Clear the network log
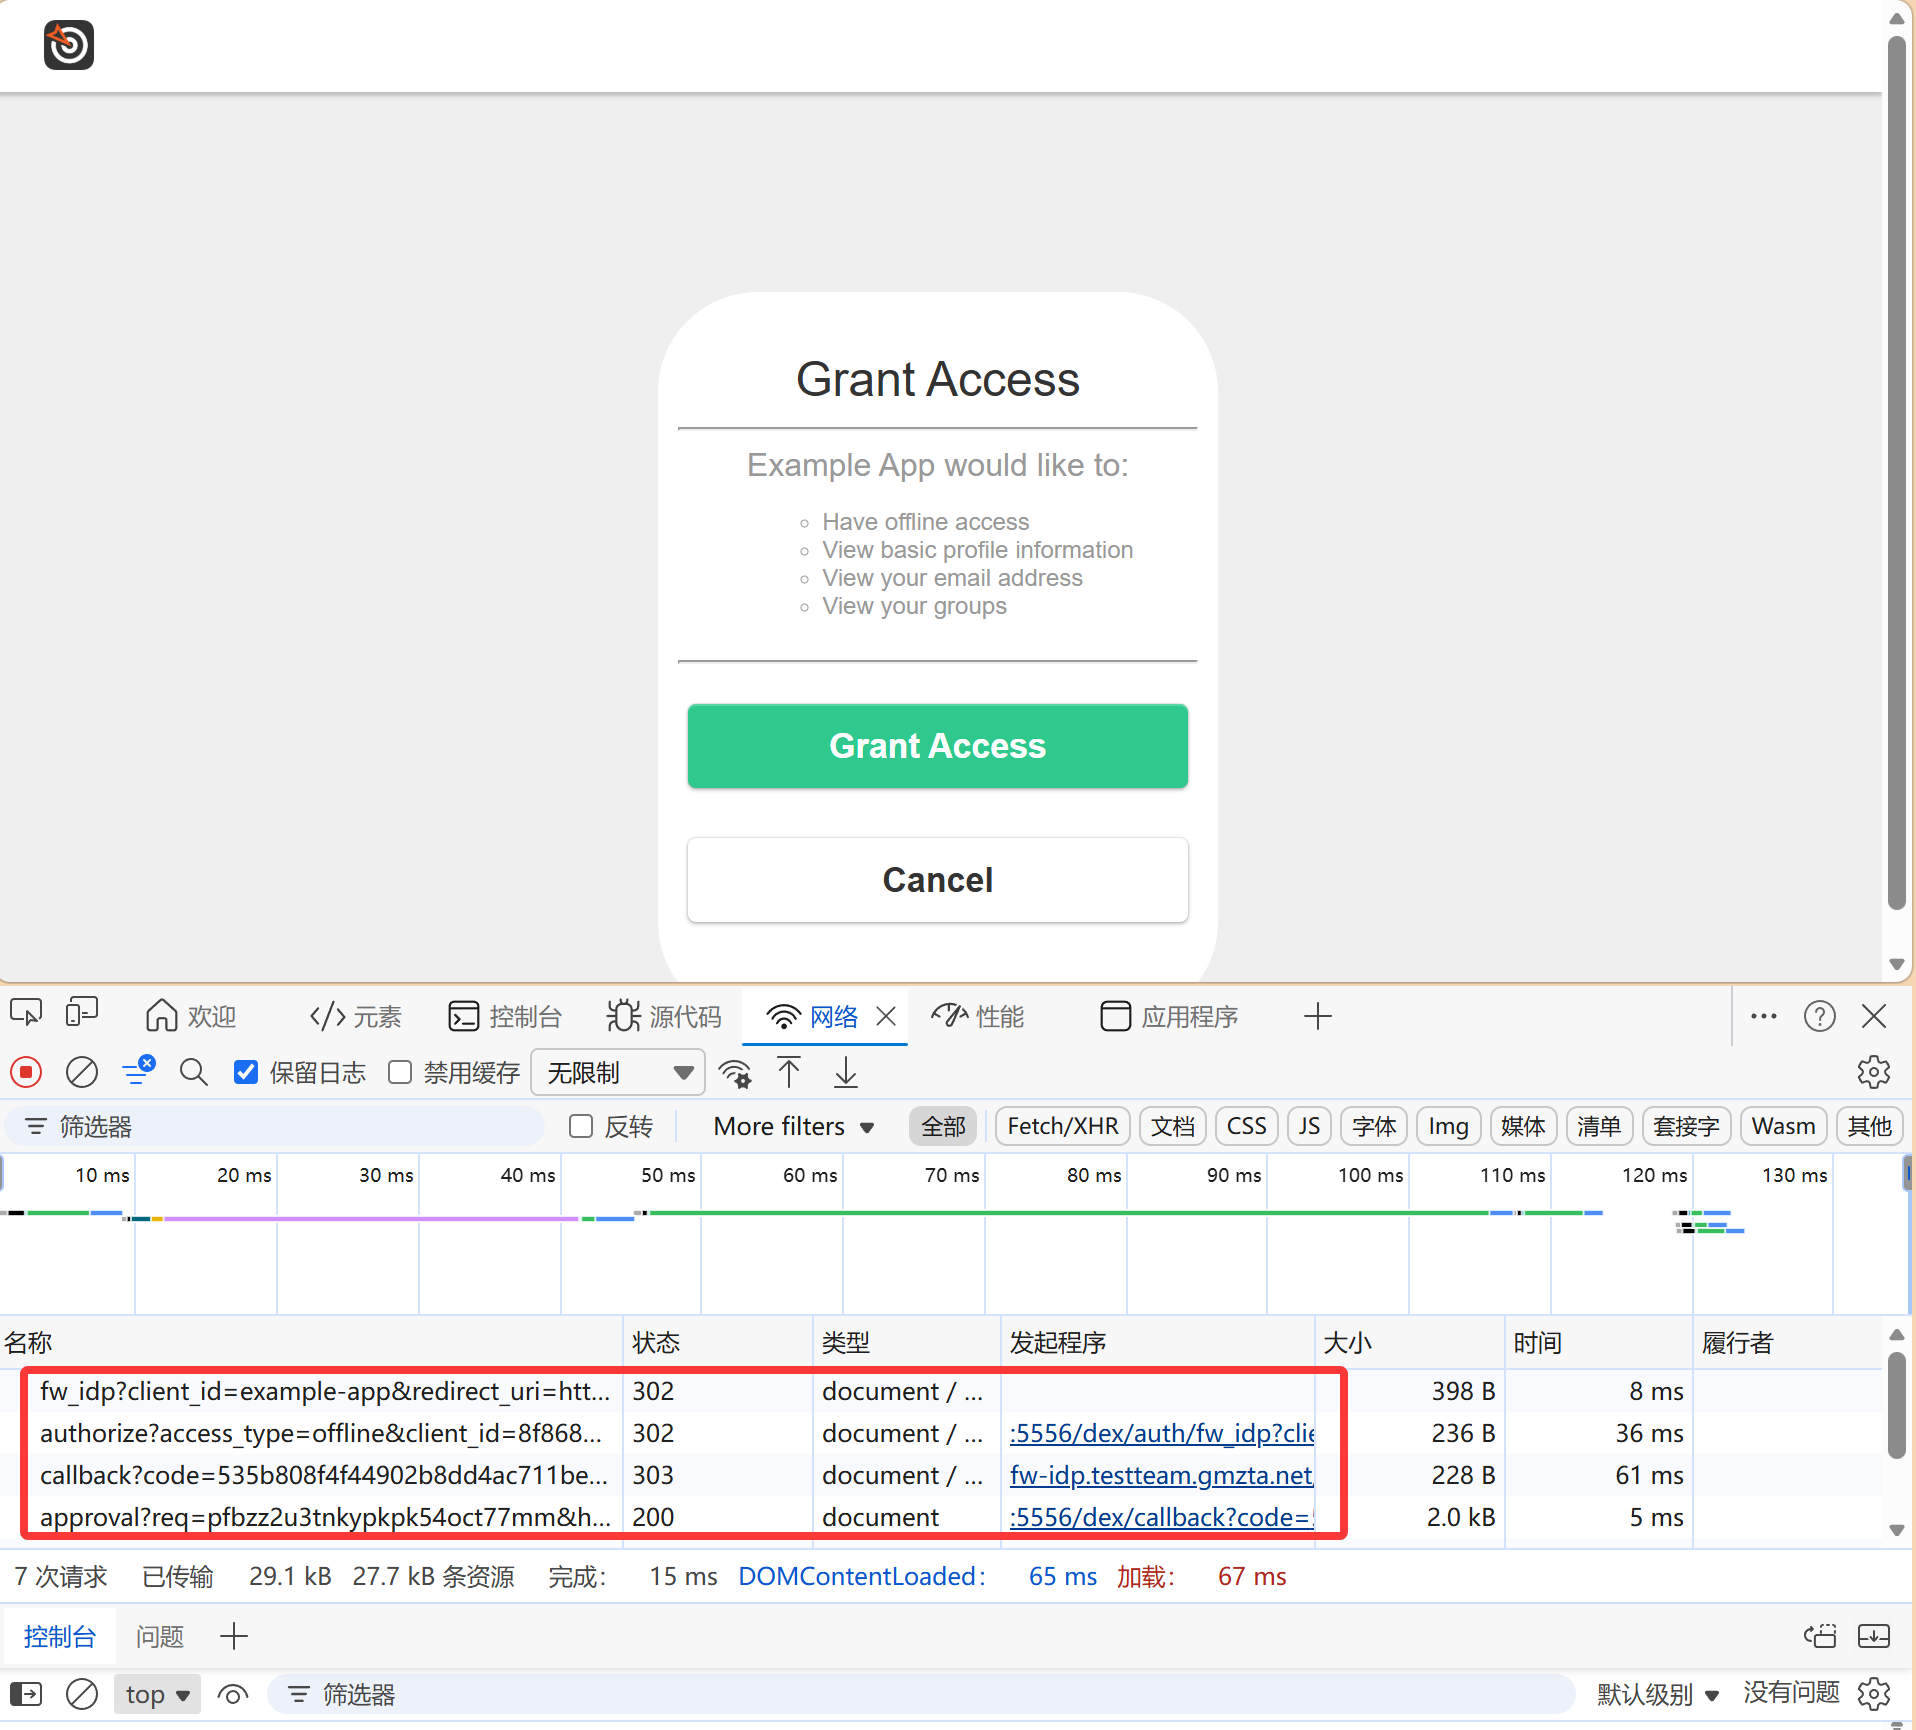The image size is (1916, 1730). click(x=82, y=1073)
